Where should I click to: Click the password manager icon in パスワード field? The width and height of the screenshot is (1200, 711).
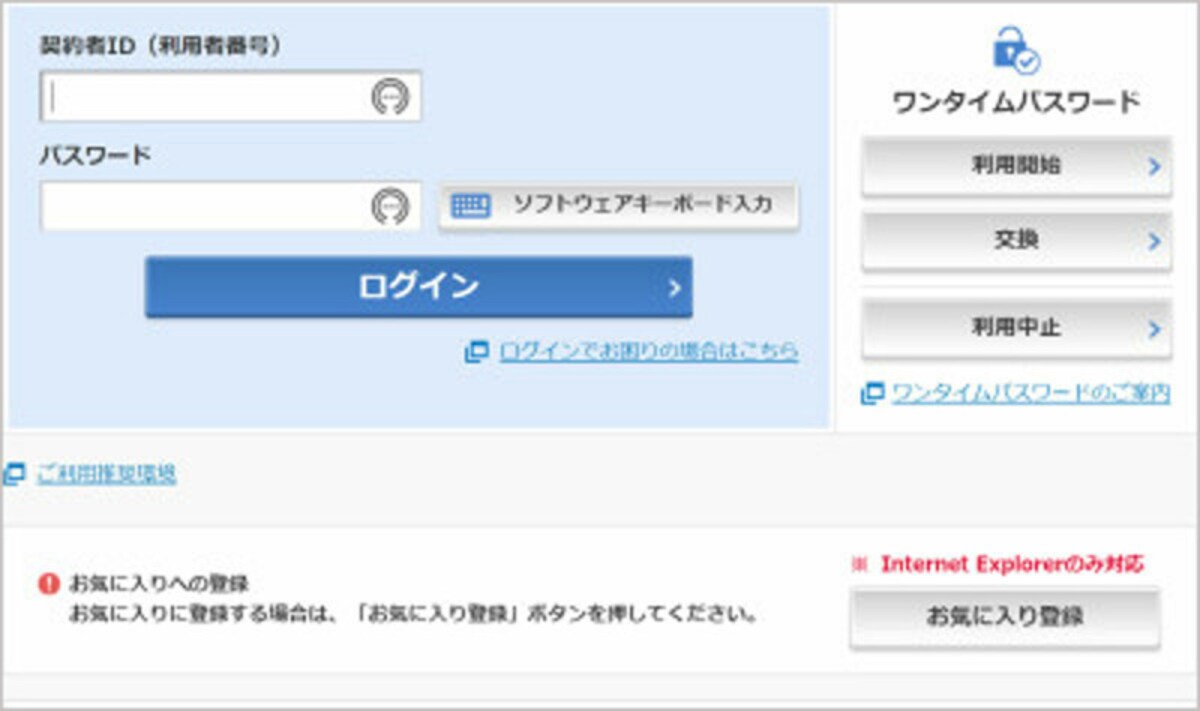coord(391,206)
